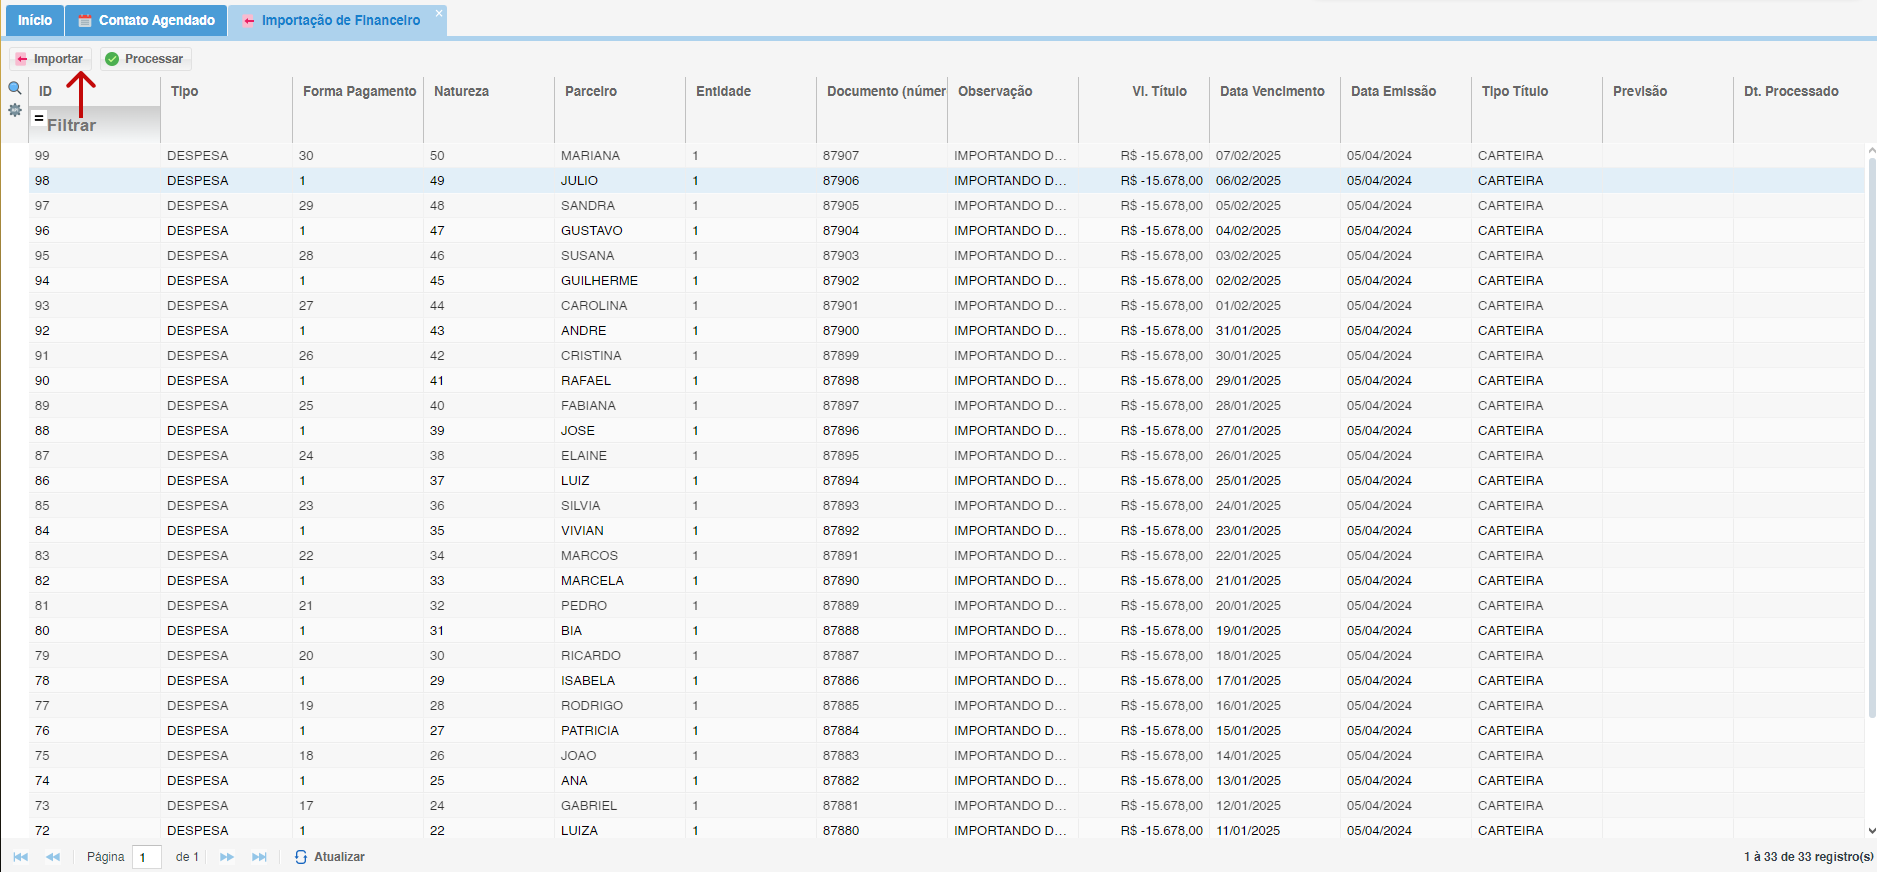
Task: Click due date 16/01/2025
Action: [x=1248, y=705]
